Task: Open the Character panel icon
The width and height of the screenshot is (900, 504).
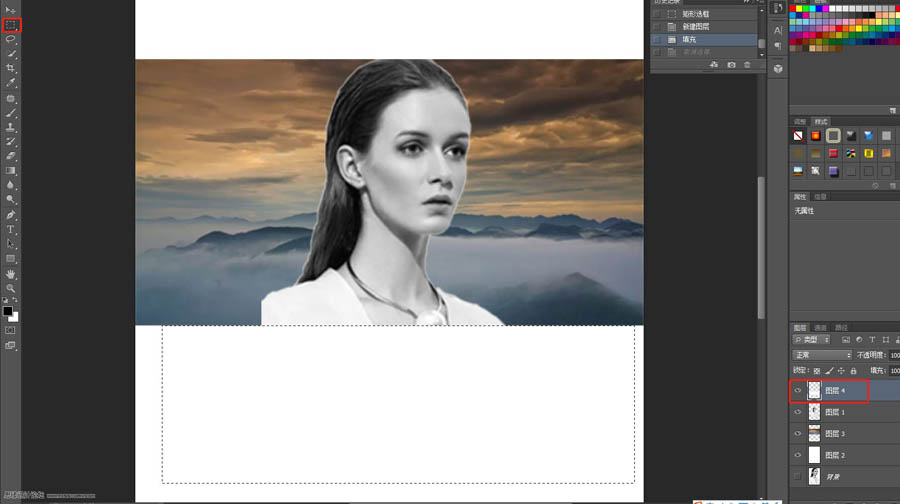Action: click(778, 30)
